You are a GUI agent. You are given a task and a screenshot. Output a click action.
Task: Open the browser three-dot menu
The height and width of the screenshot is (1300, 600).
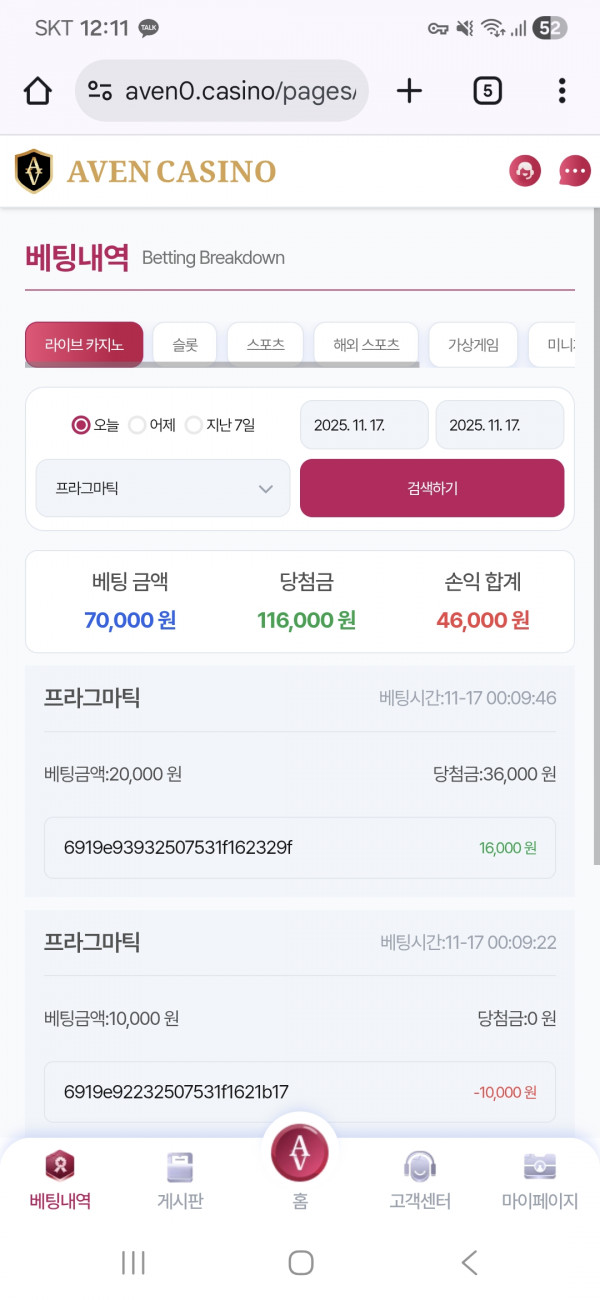(562, 90)
